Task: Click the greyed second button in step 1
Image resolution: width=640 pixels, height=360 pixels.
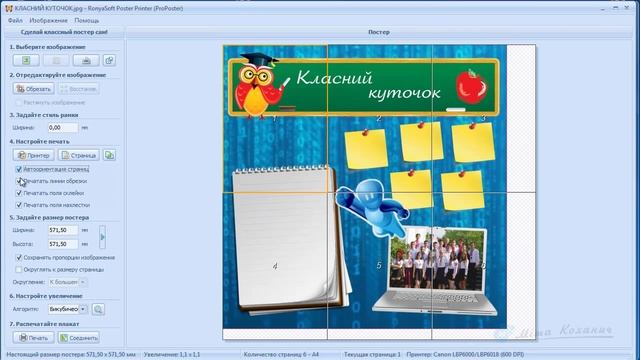Action: [x=56, y=60]
